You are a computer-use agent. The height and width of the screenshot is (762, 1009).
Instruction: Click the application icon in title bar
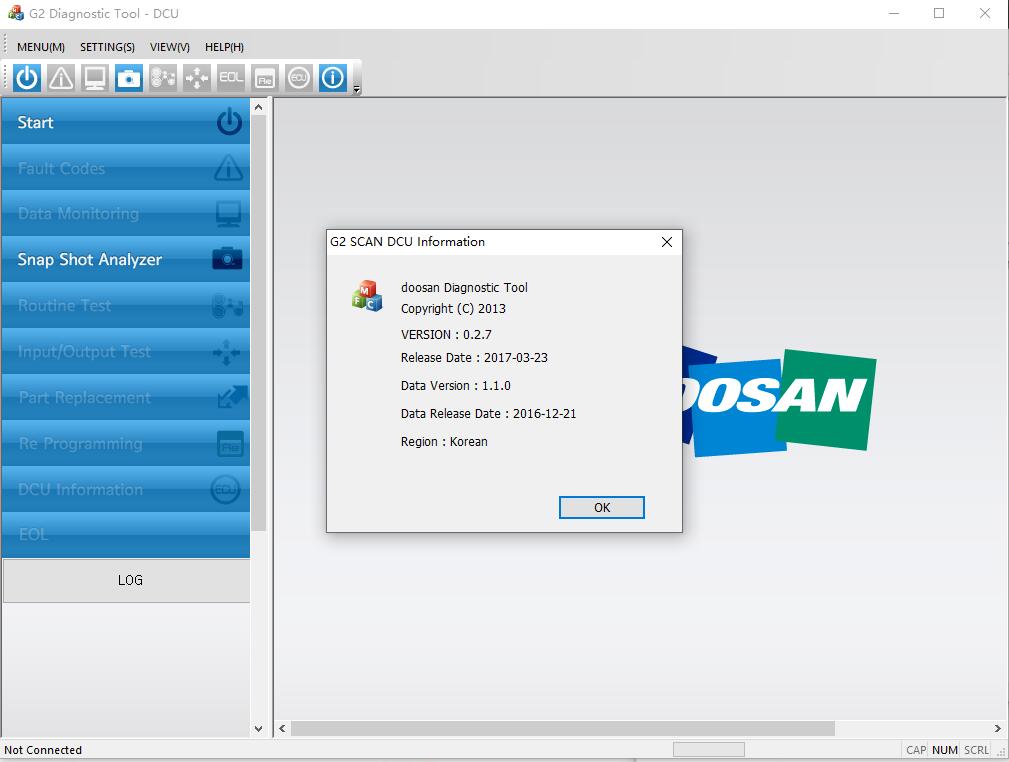15,13
